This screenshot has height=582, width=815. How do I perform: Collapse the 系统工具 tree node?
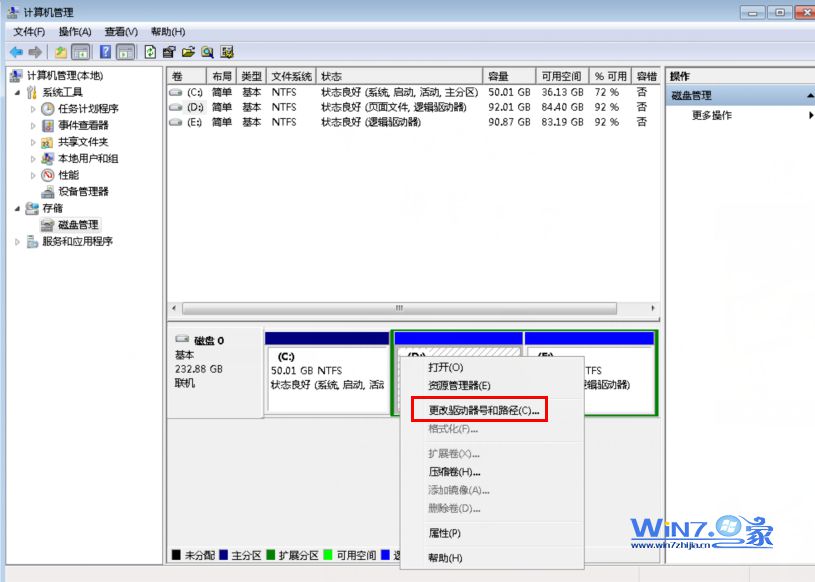click(17, 92)
